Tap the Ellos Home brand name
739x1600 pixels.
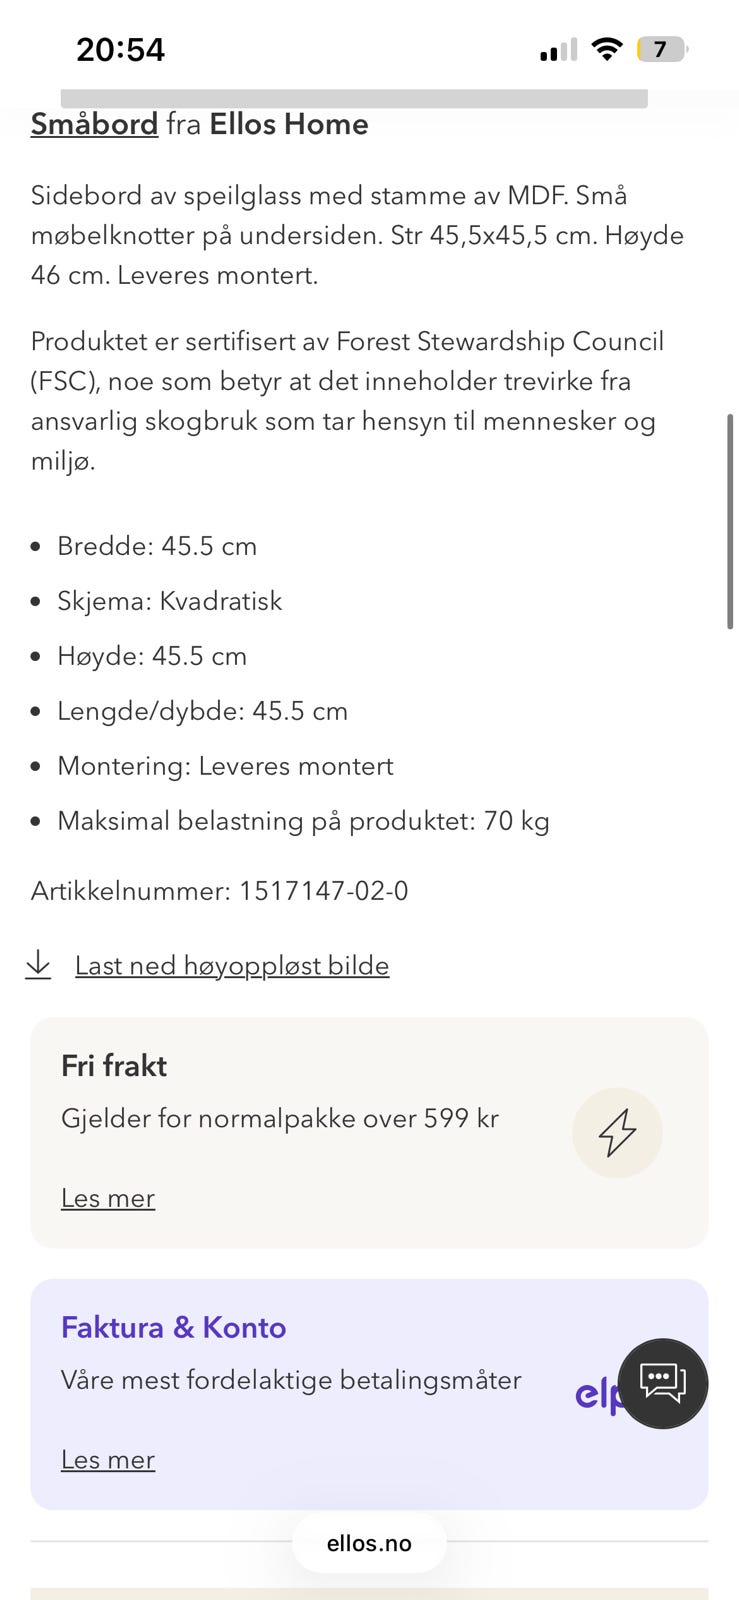pos(289,124)
